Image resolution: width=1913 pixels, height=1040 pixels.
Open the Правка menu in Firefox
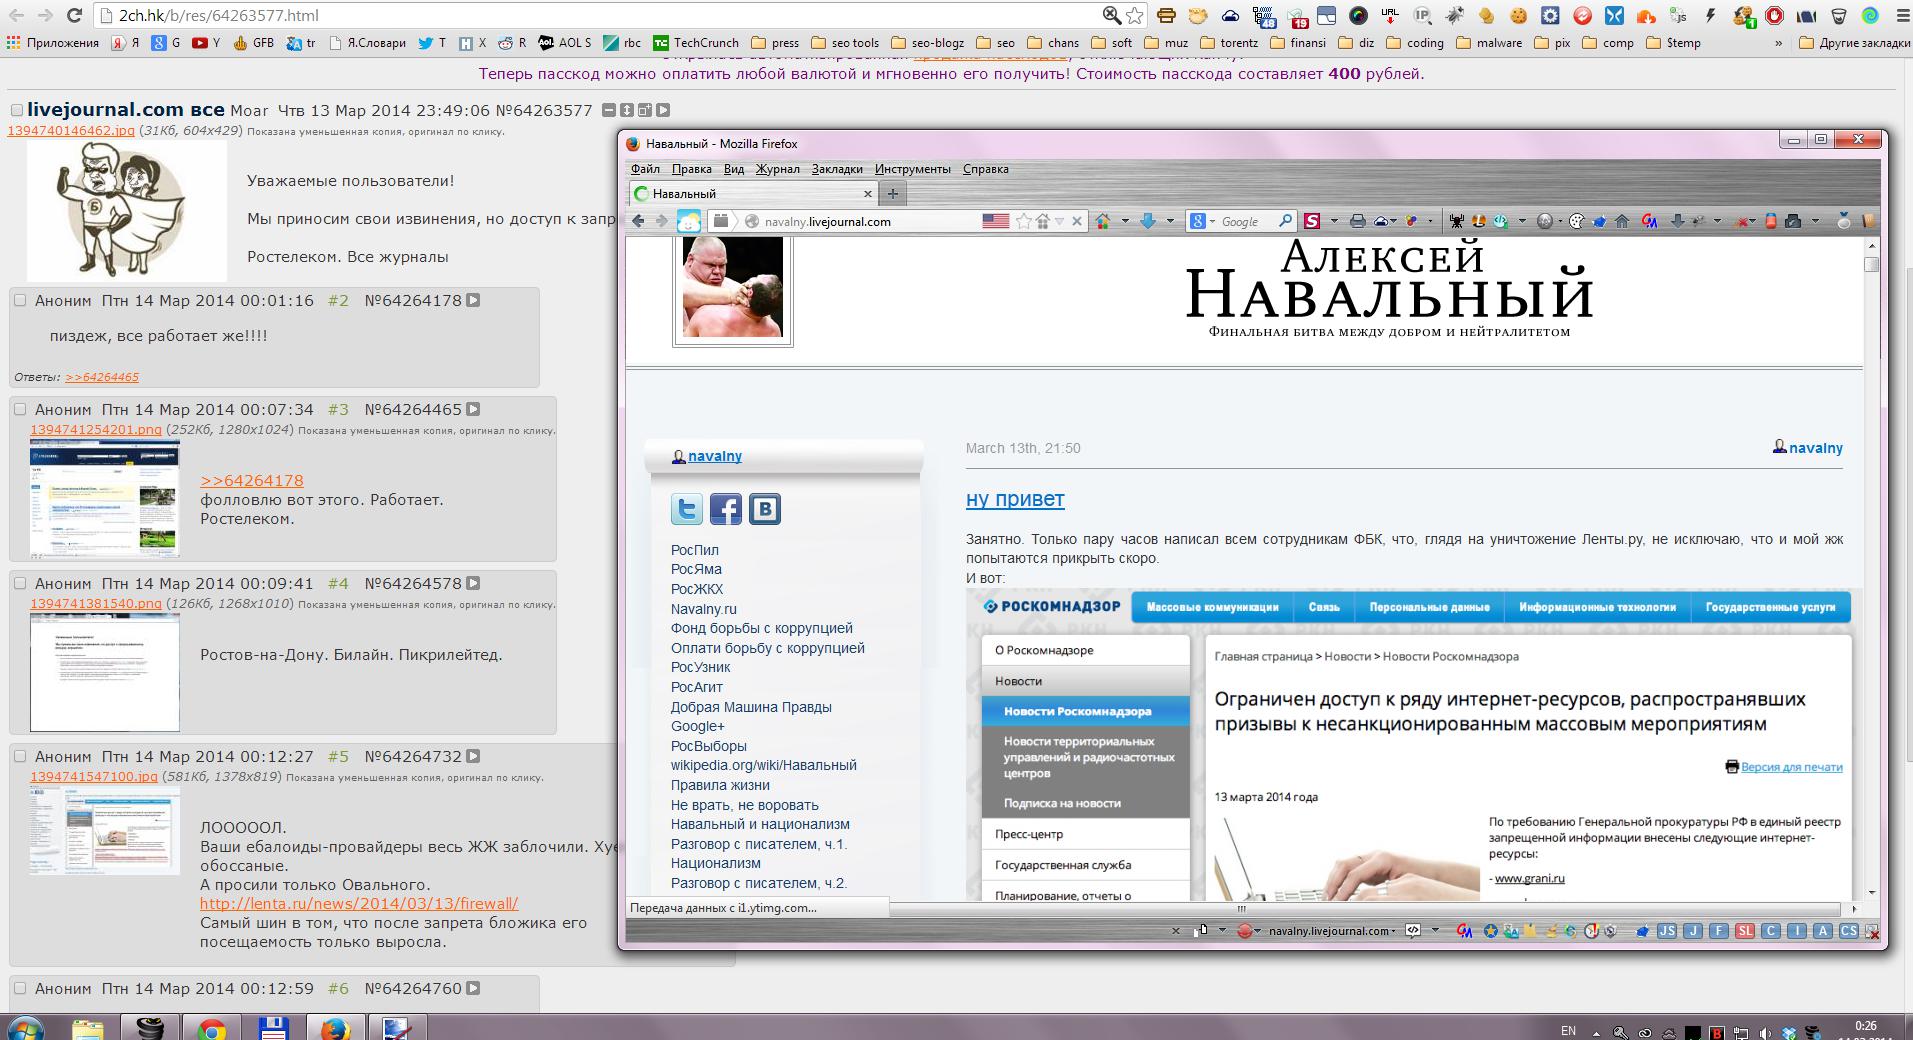[x=692, y=169]
